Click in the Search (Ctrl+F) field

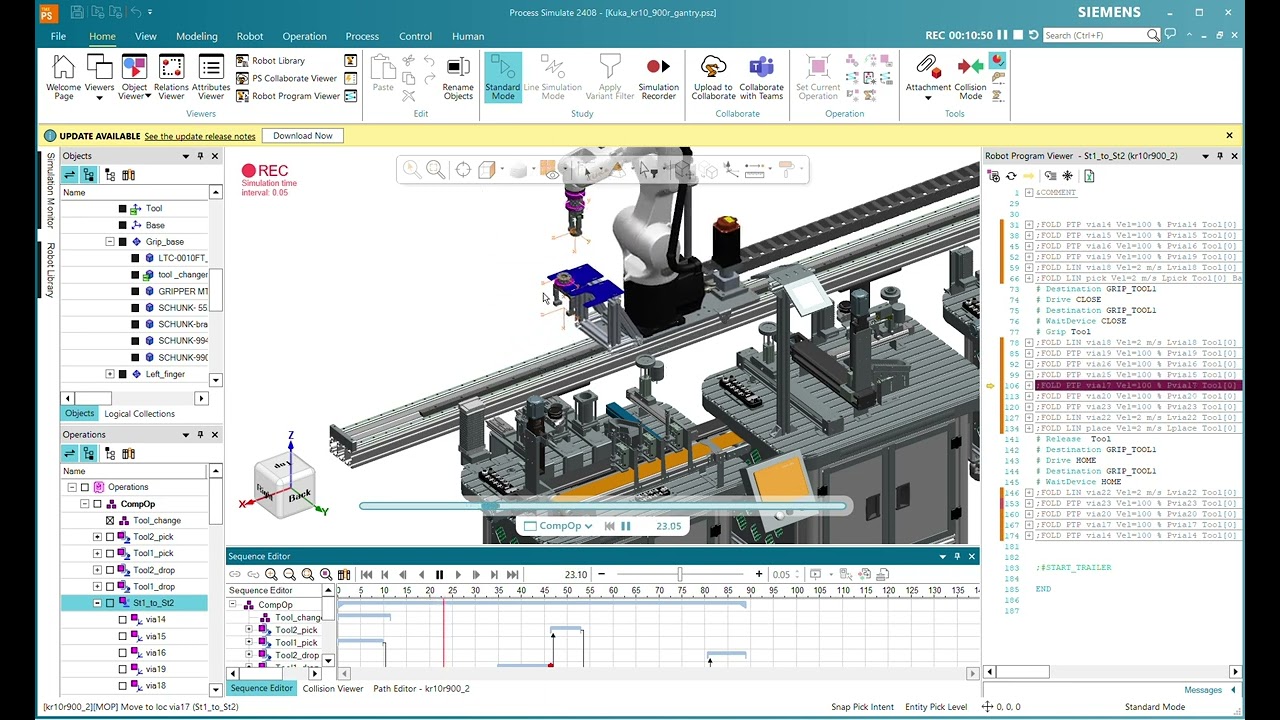[x=1094, y=35]
